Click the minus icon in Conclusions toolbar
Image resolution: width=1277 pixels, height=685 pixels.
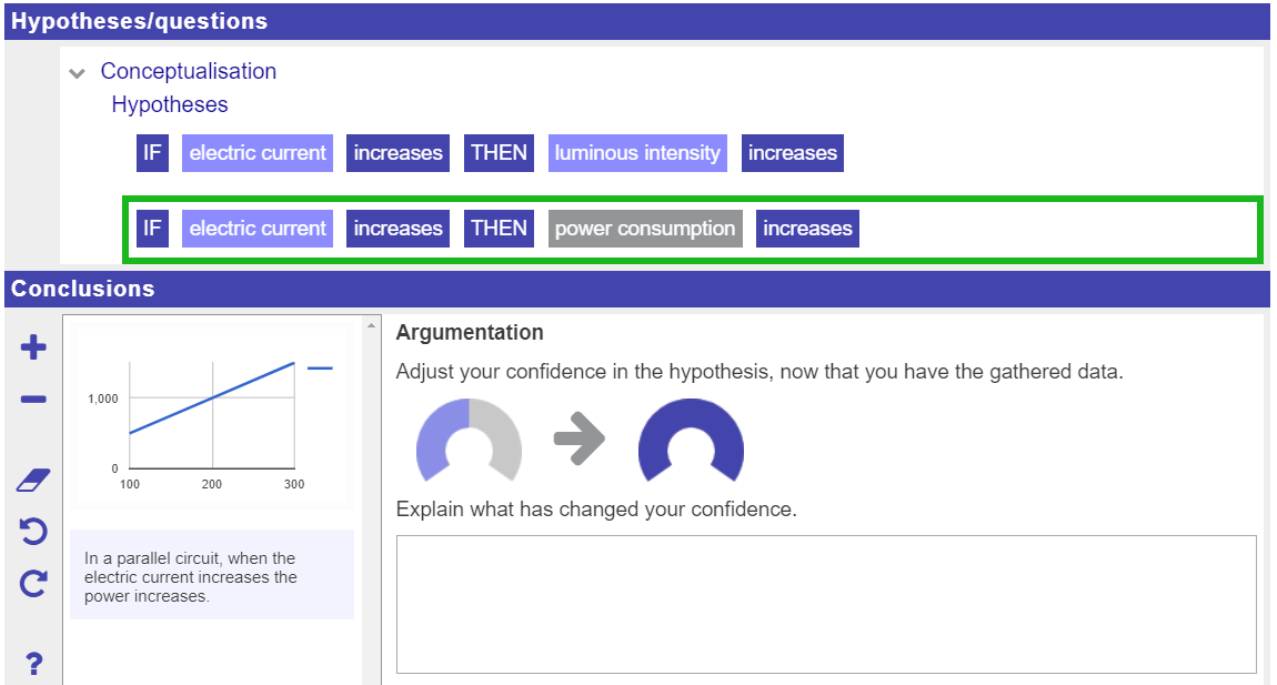pos(34,400)
